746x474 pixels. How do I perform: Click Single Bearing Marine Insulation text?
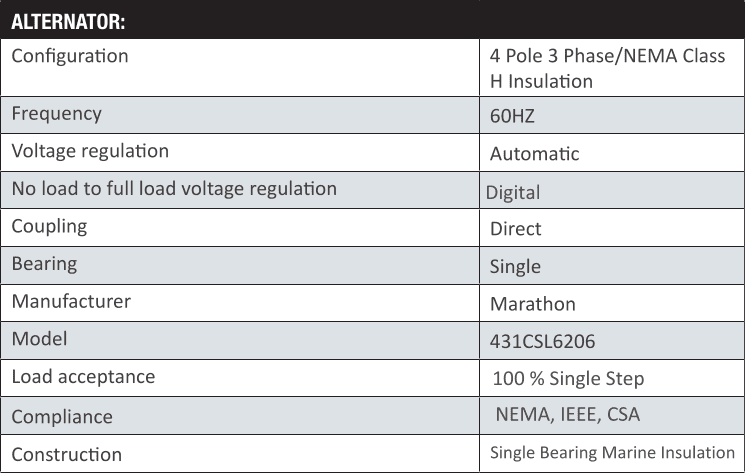(x=612, y=452)
